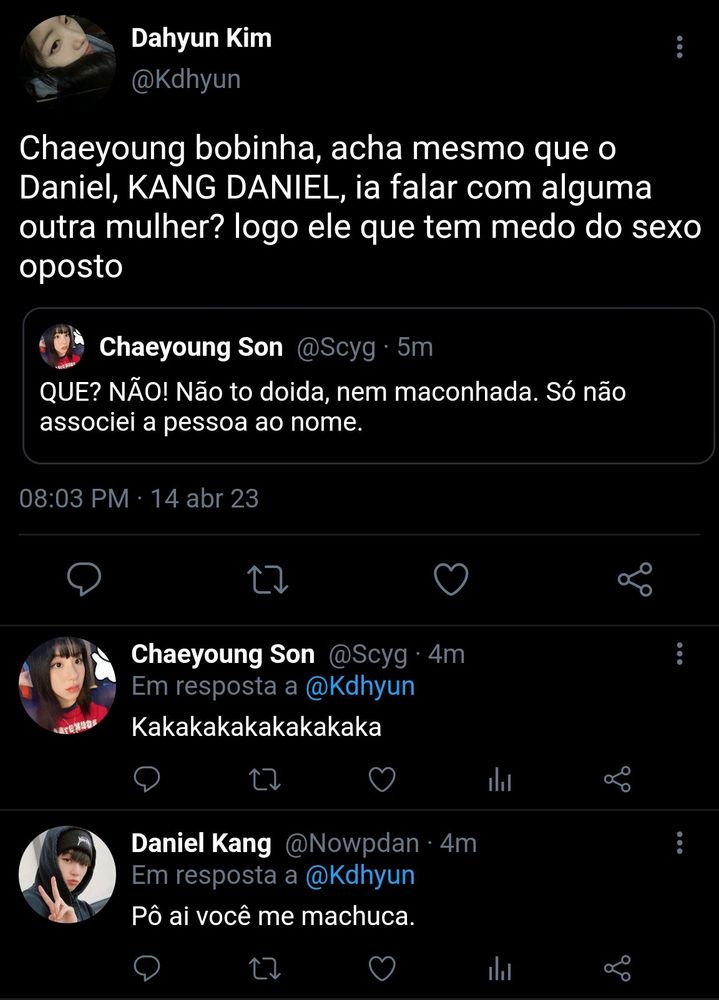Open Dahyun Kim's profile picture
The height and width of the screenshot is (1000, 719).
click(x=67, y=60)
